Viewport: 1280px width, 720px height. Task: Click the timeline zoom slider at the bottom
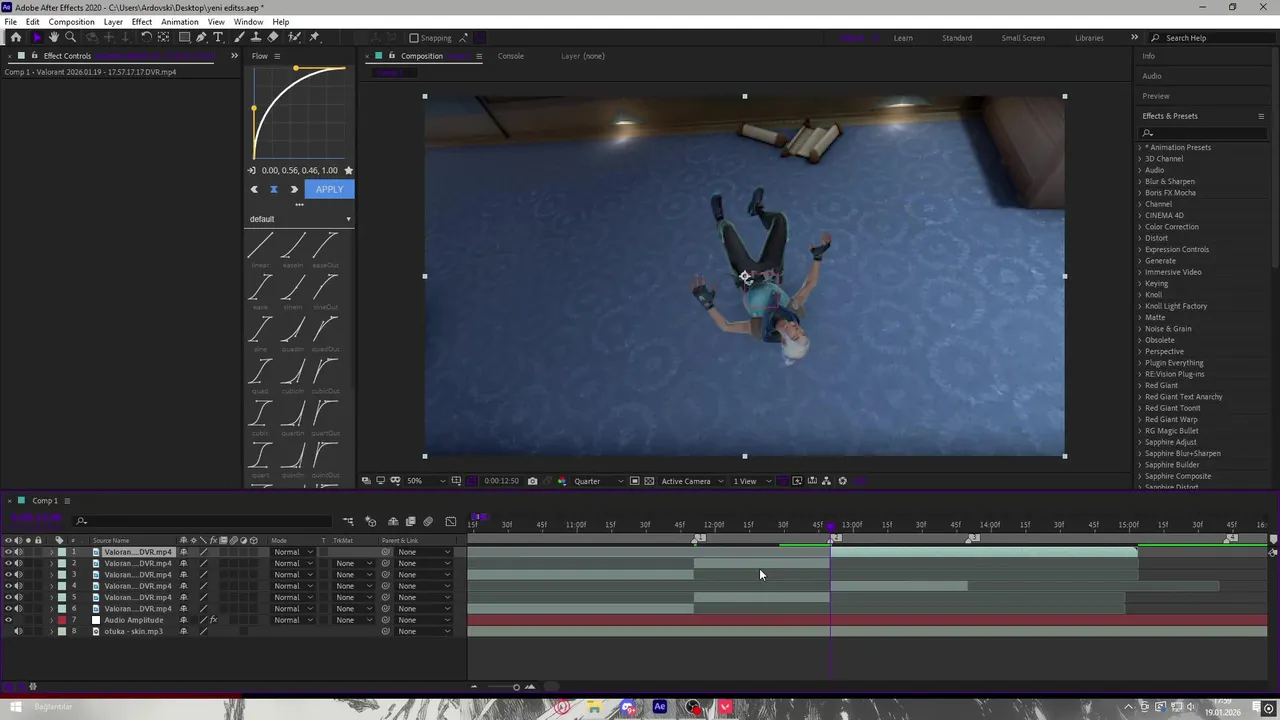516,687
